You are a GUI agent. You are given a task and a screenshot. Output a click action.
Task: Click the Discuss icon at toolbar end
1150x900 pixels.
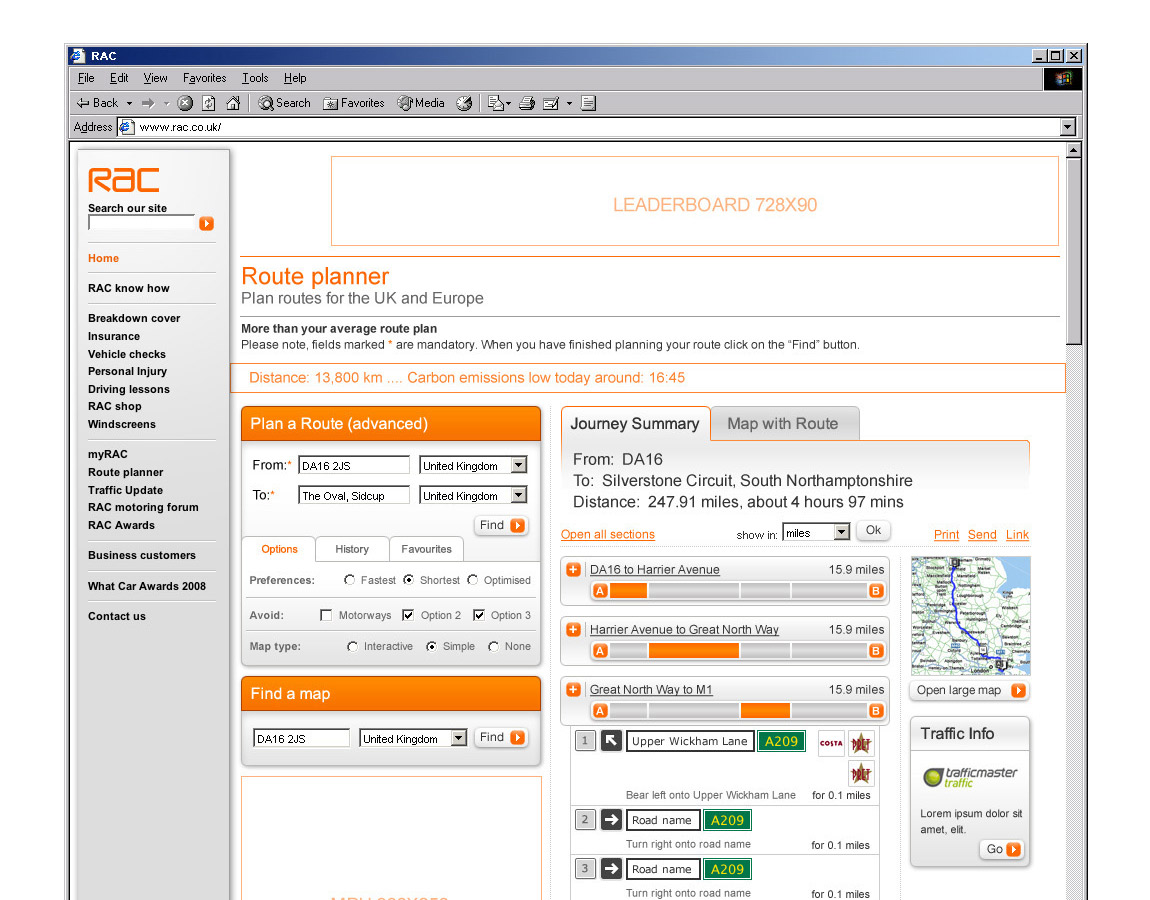pyautogui.click(x=588, y=103)
